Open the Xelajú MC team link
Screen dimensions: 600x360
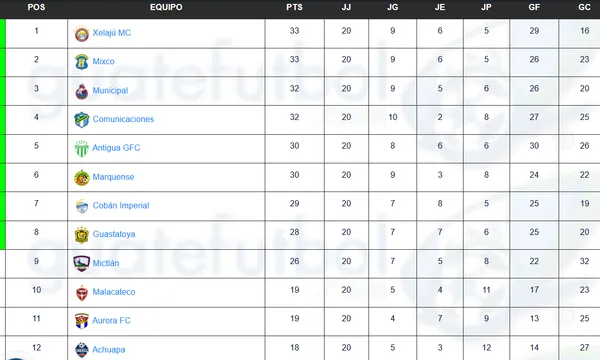pyautogui.click(x=112, y=33)
